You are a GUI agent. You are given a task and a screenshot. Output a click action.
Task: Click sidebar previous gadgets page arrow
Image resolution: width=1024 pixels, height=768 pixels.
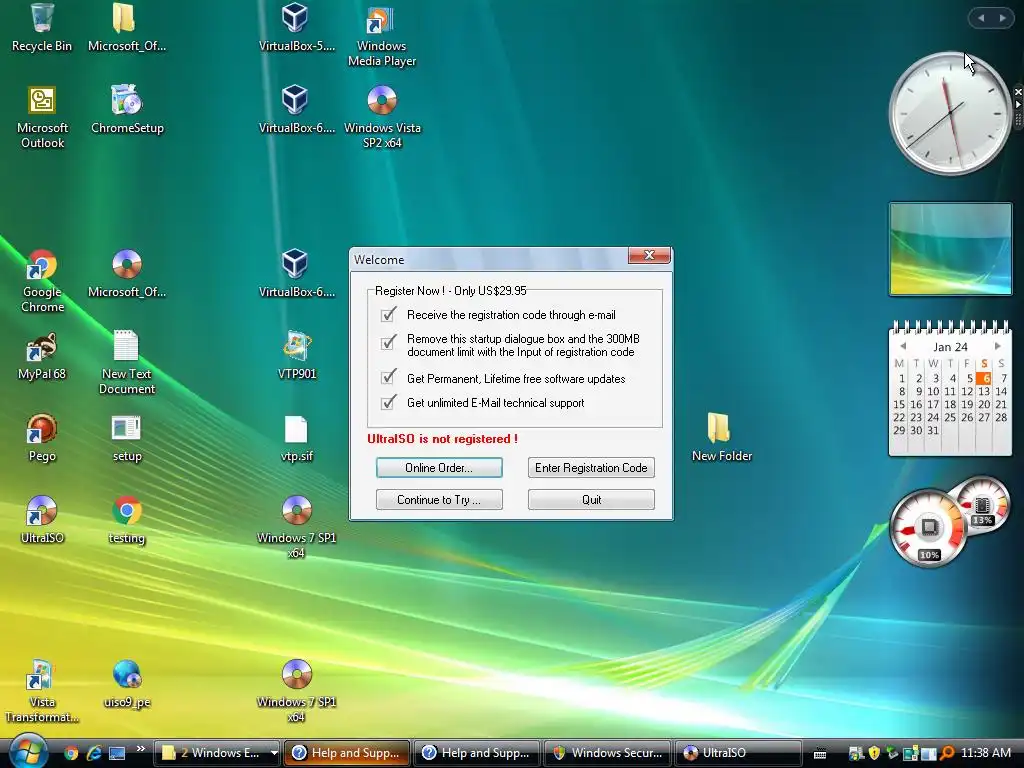coord(981,18)
